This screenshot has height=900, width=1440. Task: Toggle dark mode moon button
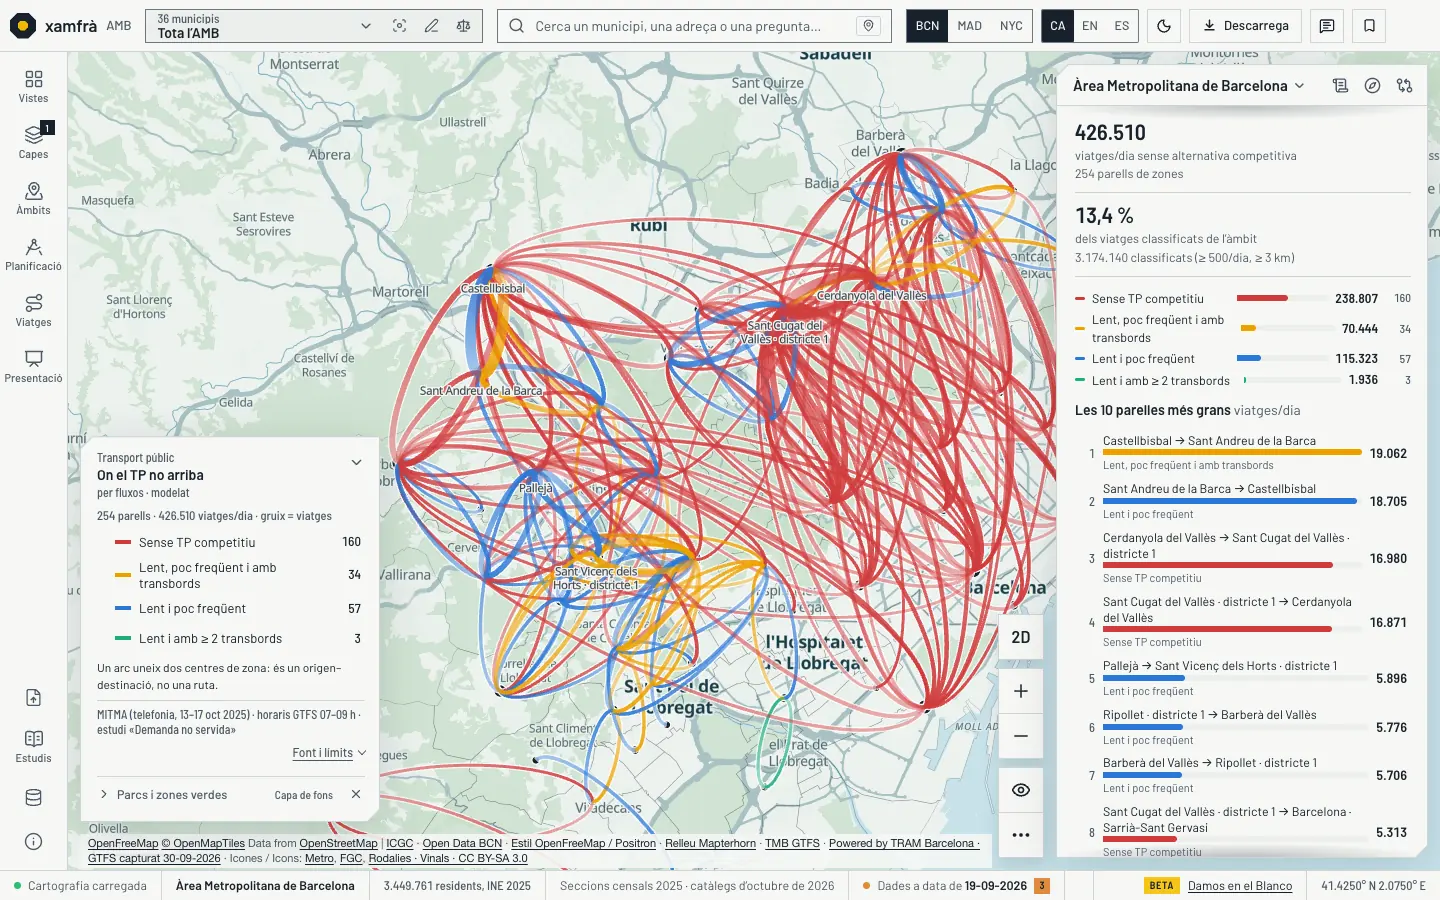[x=1164, y=26]
